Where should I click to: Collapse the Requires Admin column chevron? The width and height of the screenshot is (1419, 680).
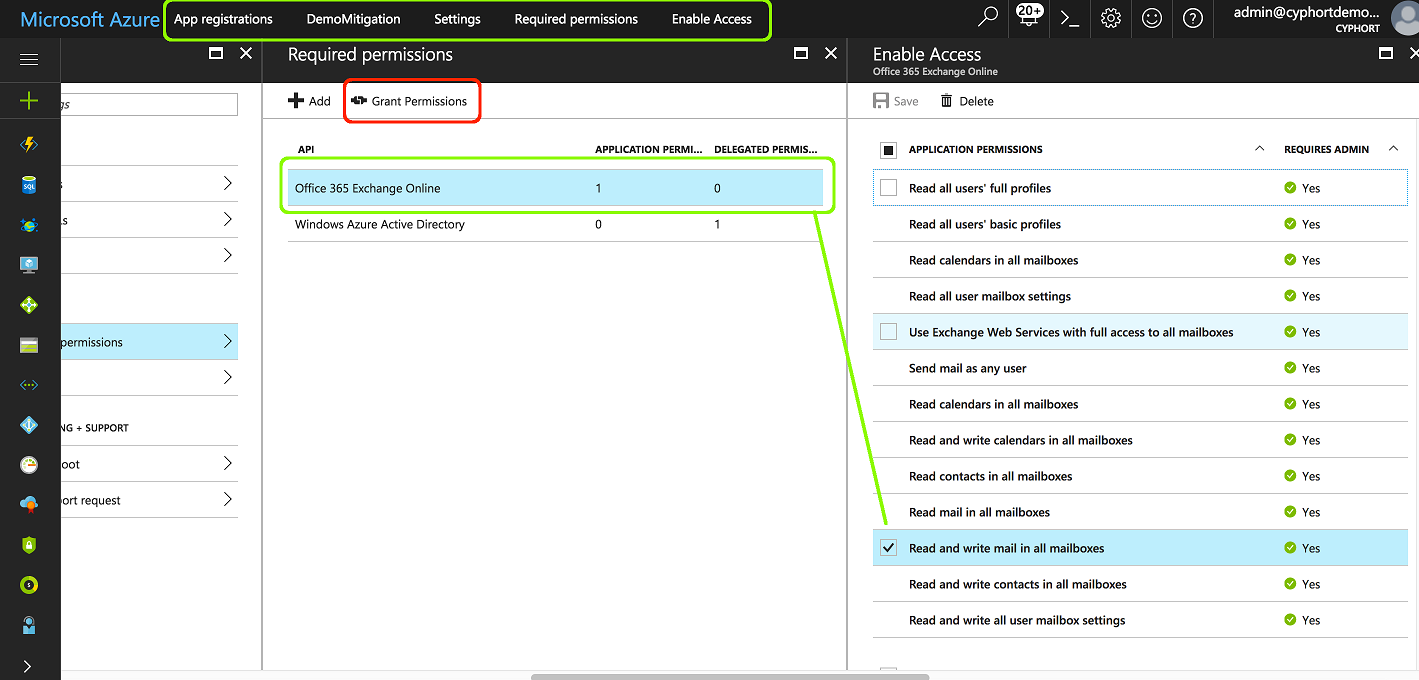[1393, 149]
